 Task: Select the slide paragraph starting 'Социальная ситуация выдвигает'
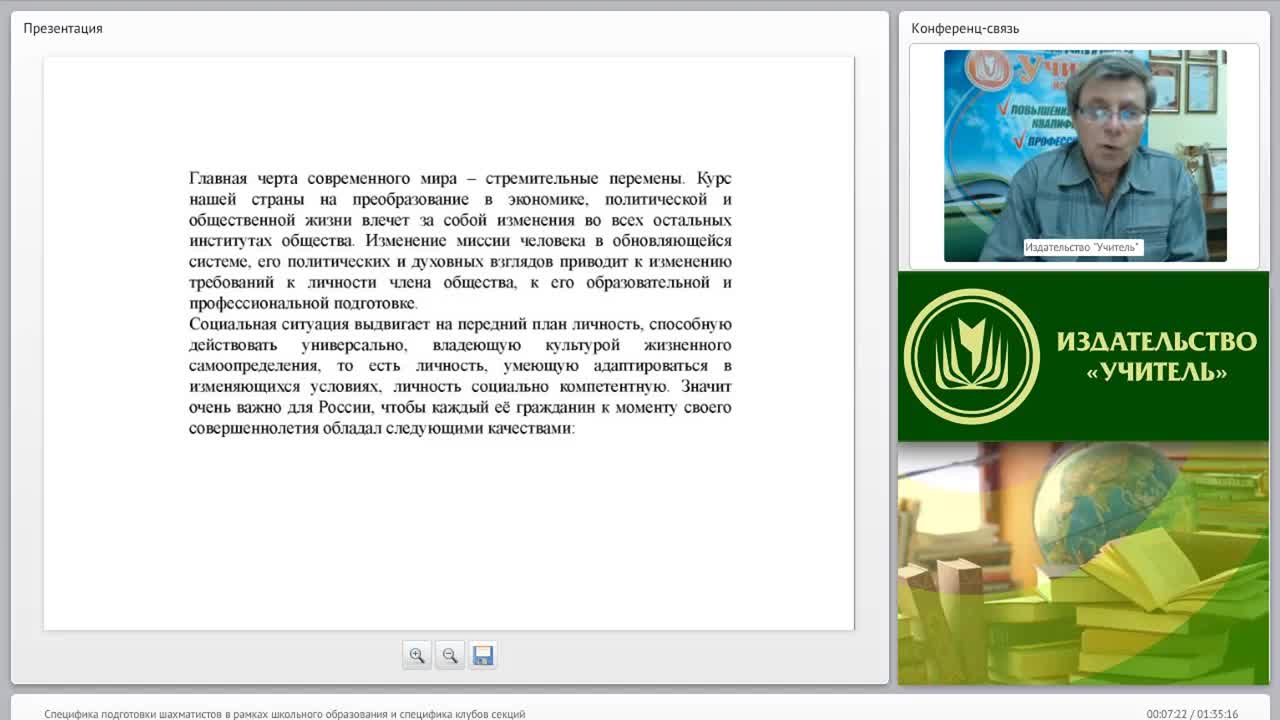(x=460, y=376)
